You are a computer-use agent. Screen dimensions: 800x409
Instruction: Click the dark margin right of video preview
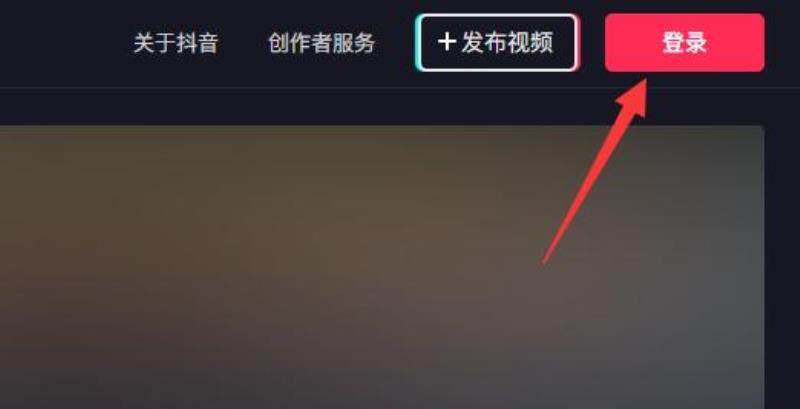point(782,255)
